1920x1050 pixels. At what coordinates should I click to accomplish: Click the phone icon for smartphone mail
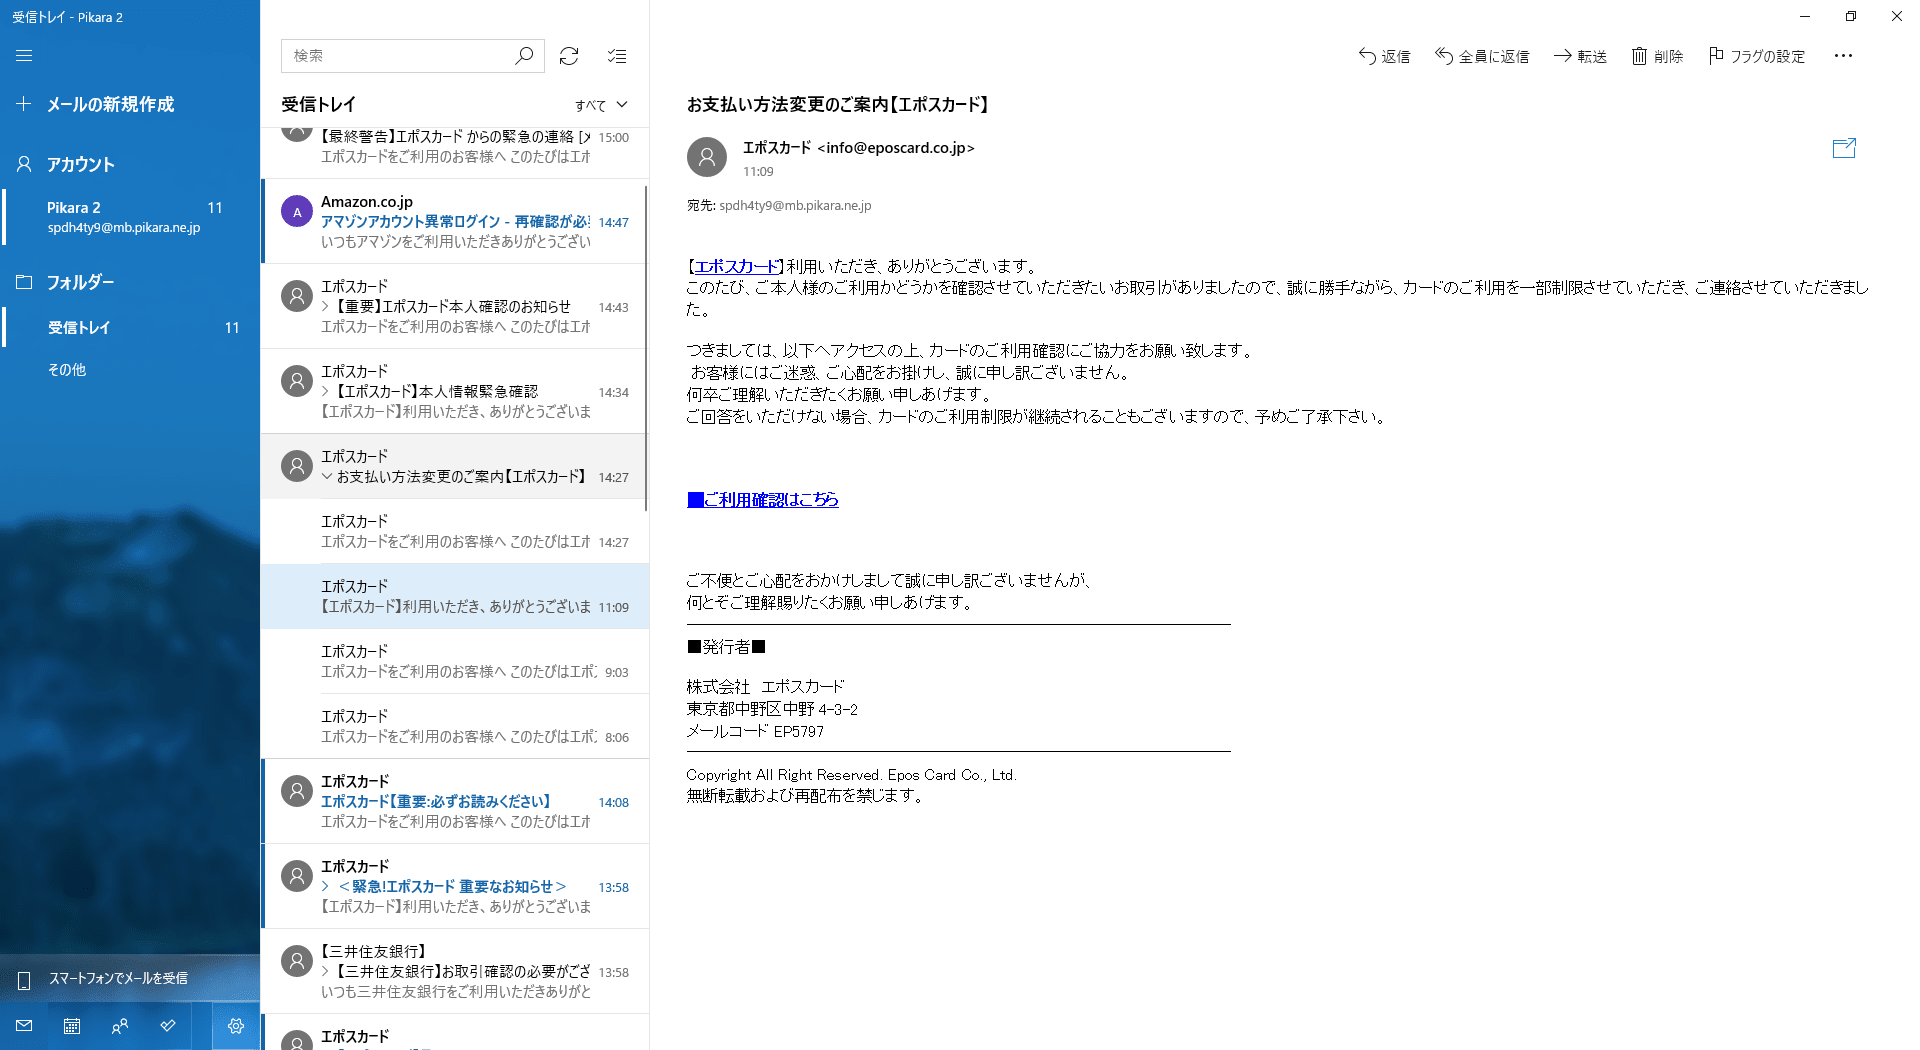tap(24, 979)
